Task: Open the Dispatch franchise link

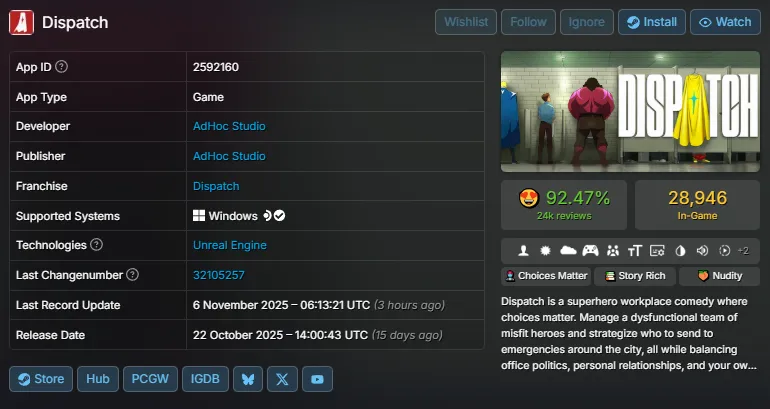Action: click(216, 186)
